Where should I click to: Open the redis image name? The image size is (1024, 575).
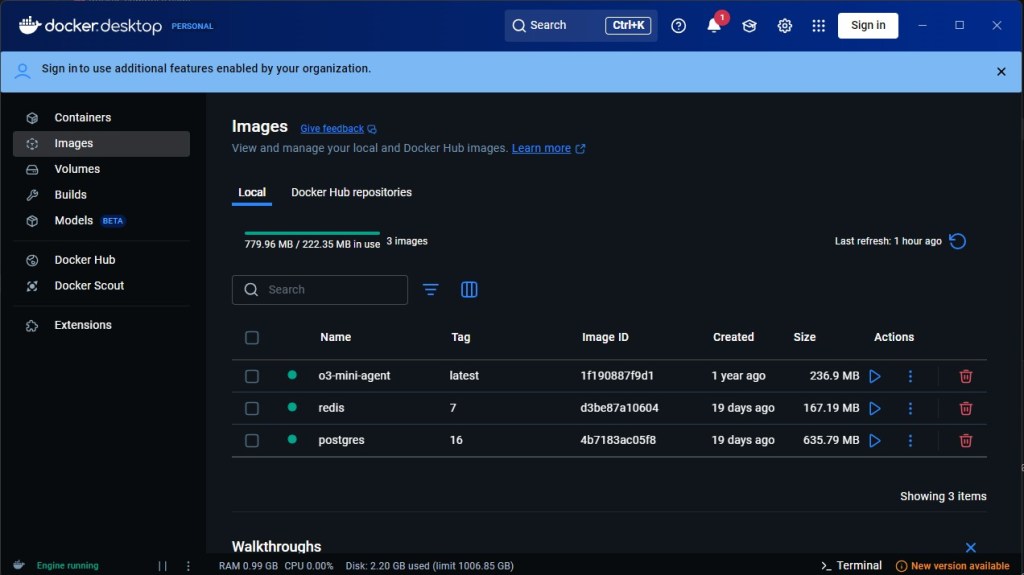tap(331, 408)
